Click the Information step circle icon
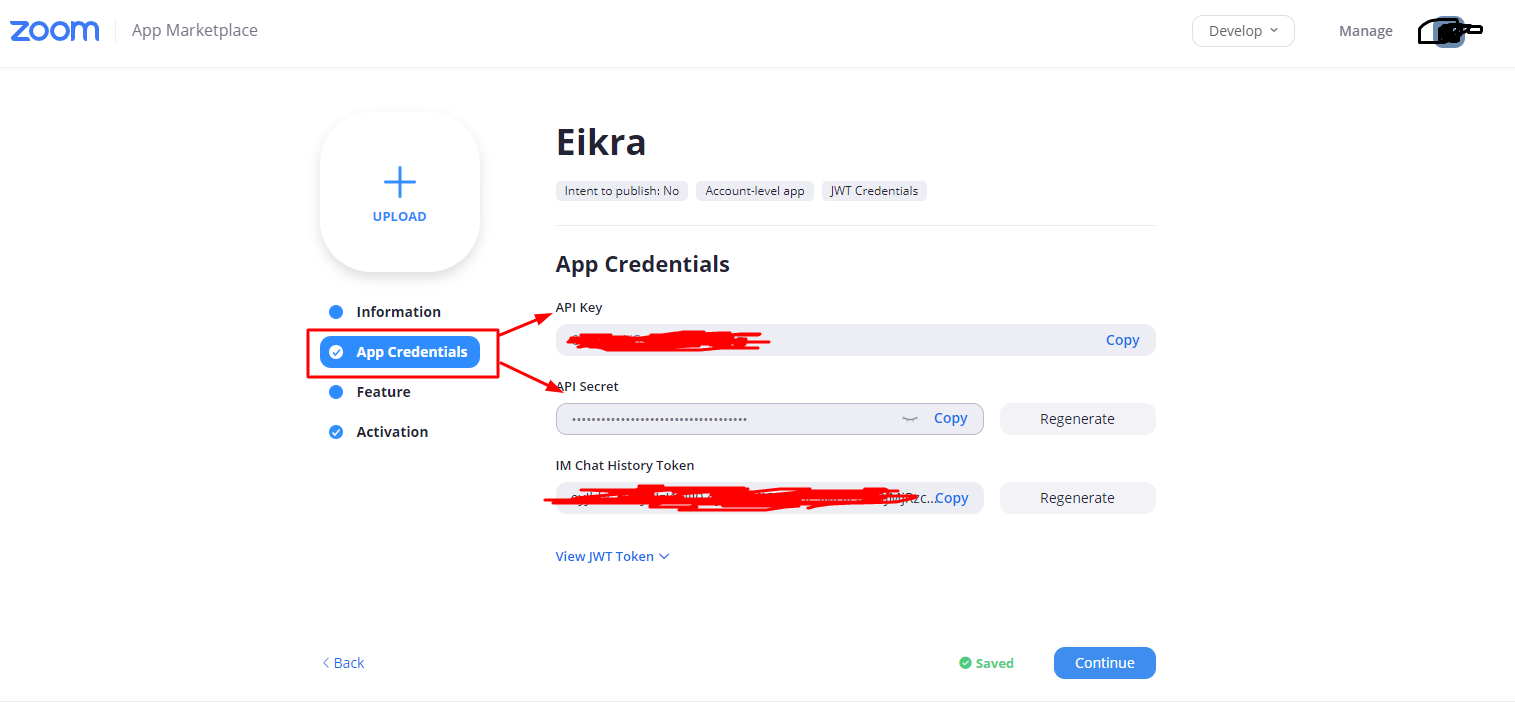Screen dimensions: 1515x721 pos(336,312)
